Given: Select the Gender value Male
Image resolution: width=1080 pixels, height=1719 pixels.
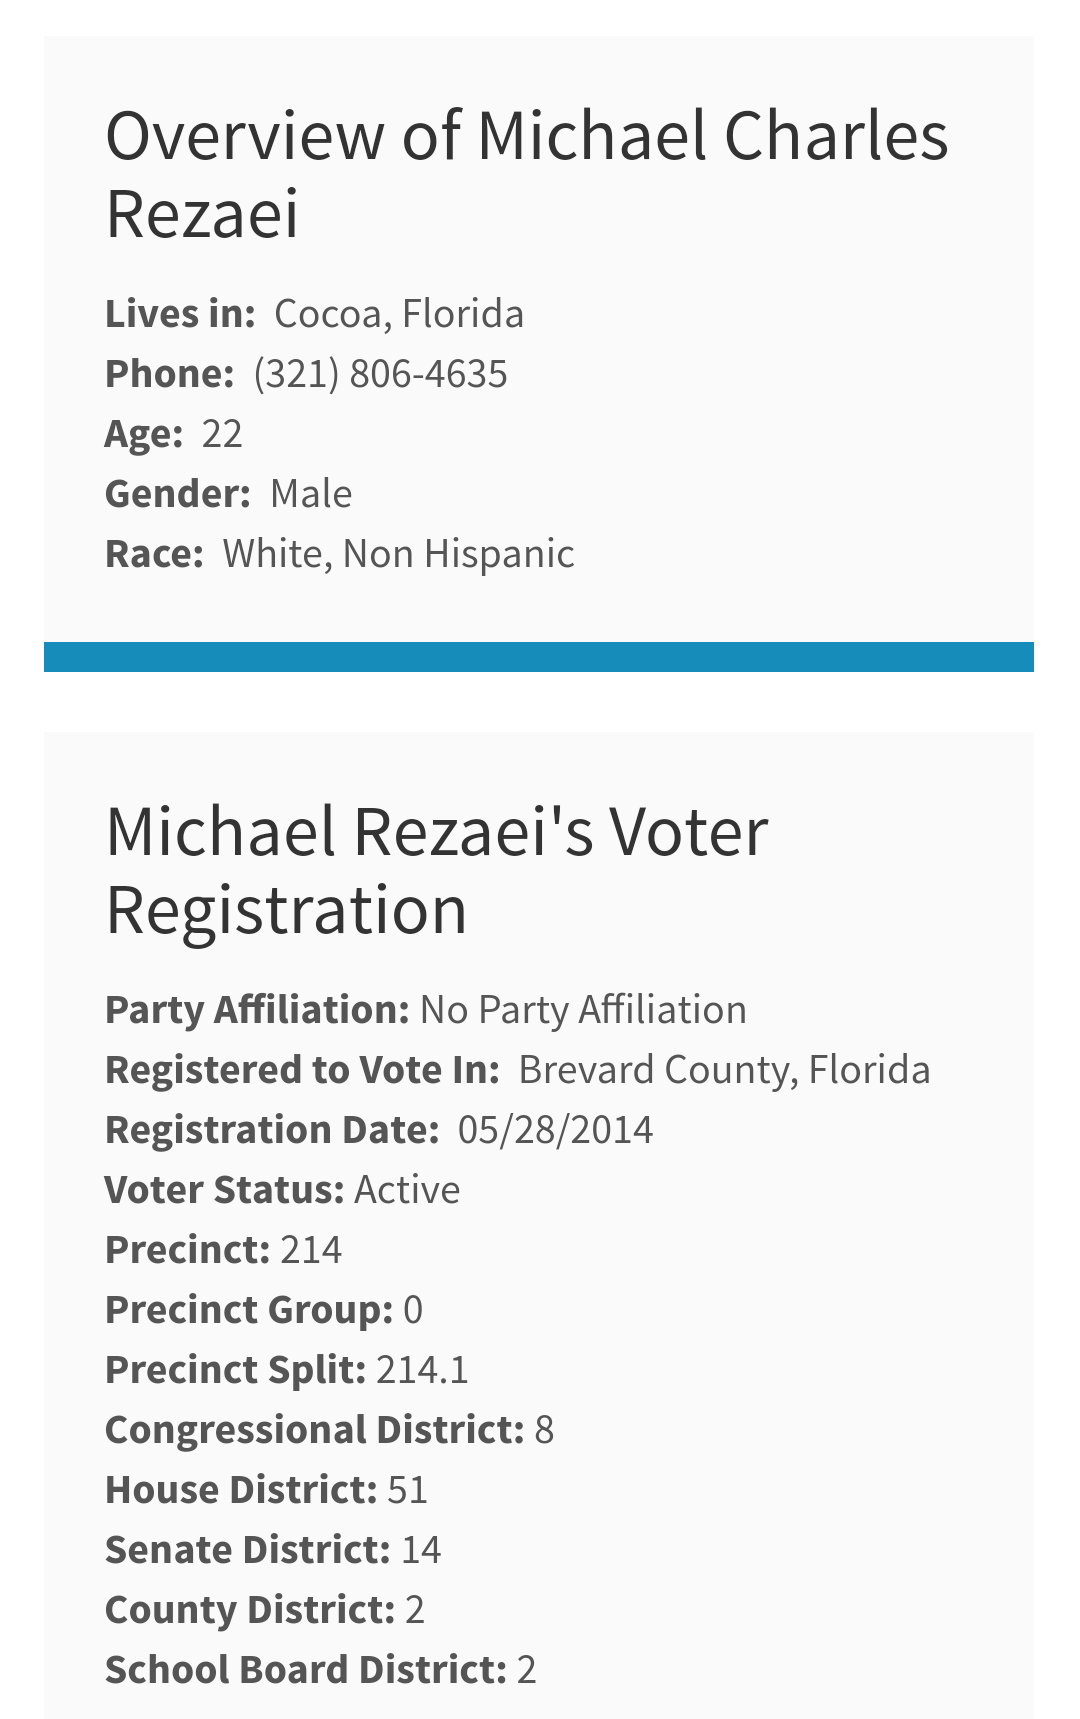Looking at the screenshot, I should pos(311,493).
